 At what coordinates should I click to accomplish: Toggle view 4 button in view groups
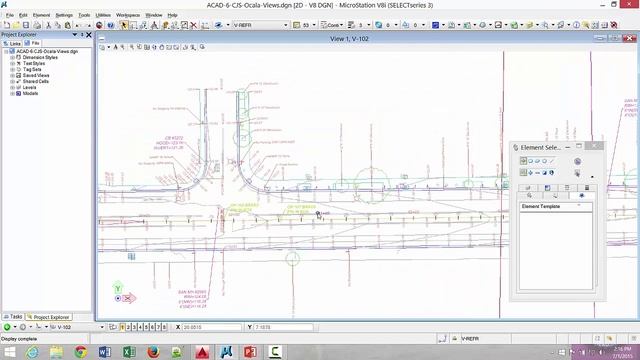pos(140,327)
